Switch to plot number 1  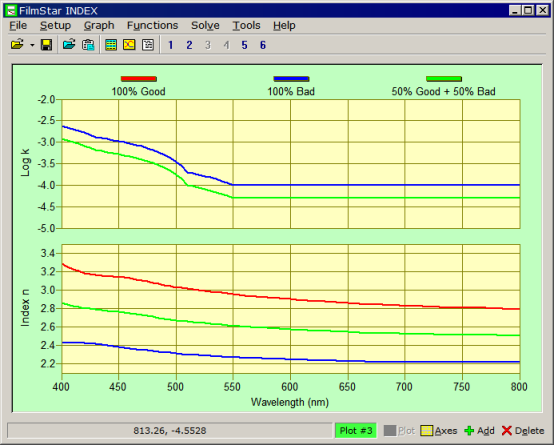pyautogui.click(x=171, y=45)
